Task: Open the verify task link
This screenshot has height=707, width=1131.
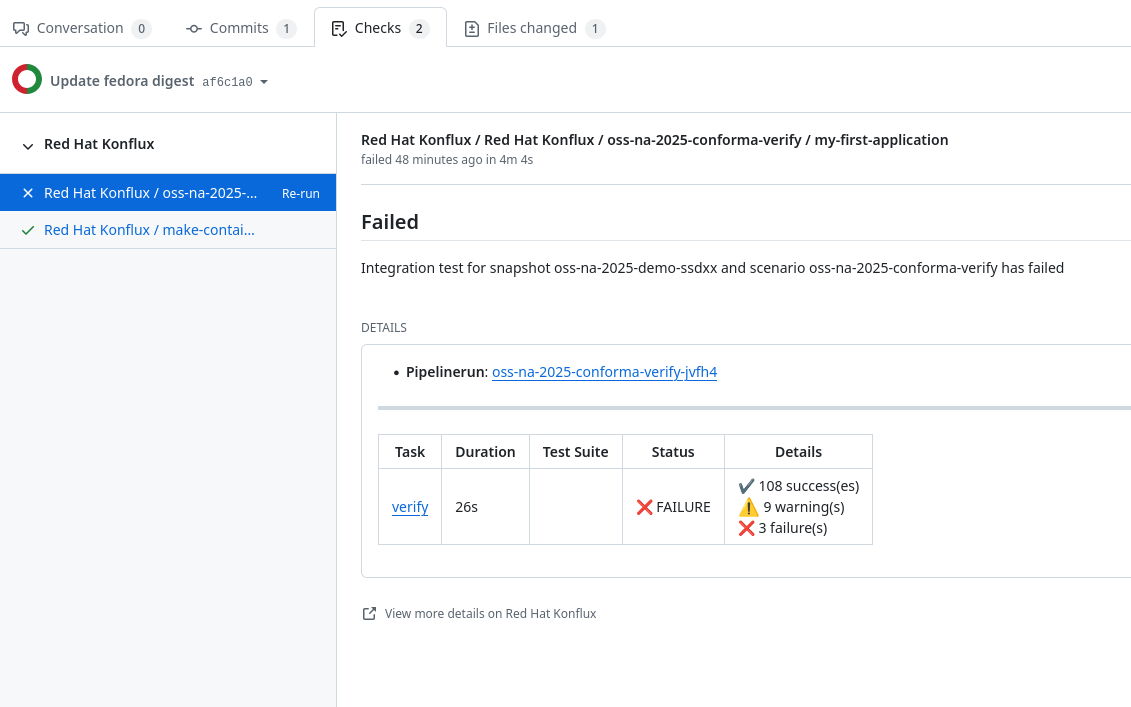Action: (410, 507)
